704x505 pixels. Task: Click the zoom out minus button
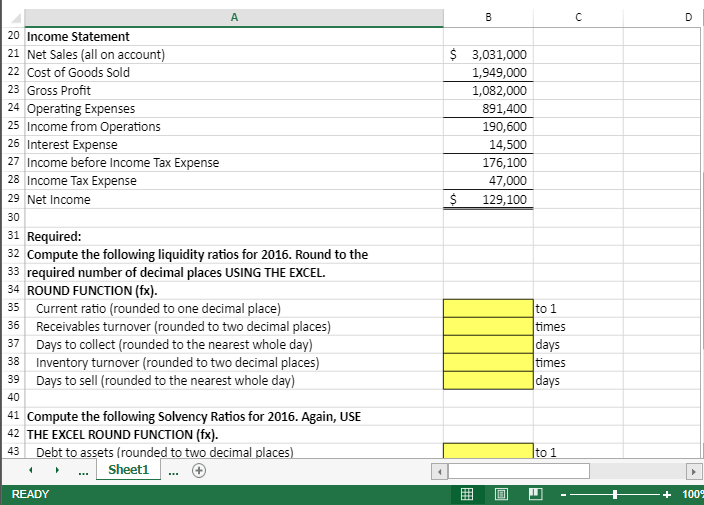564,495
